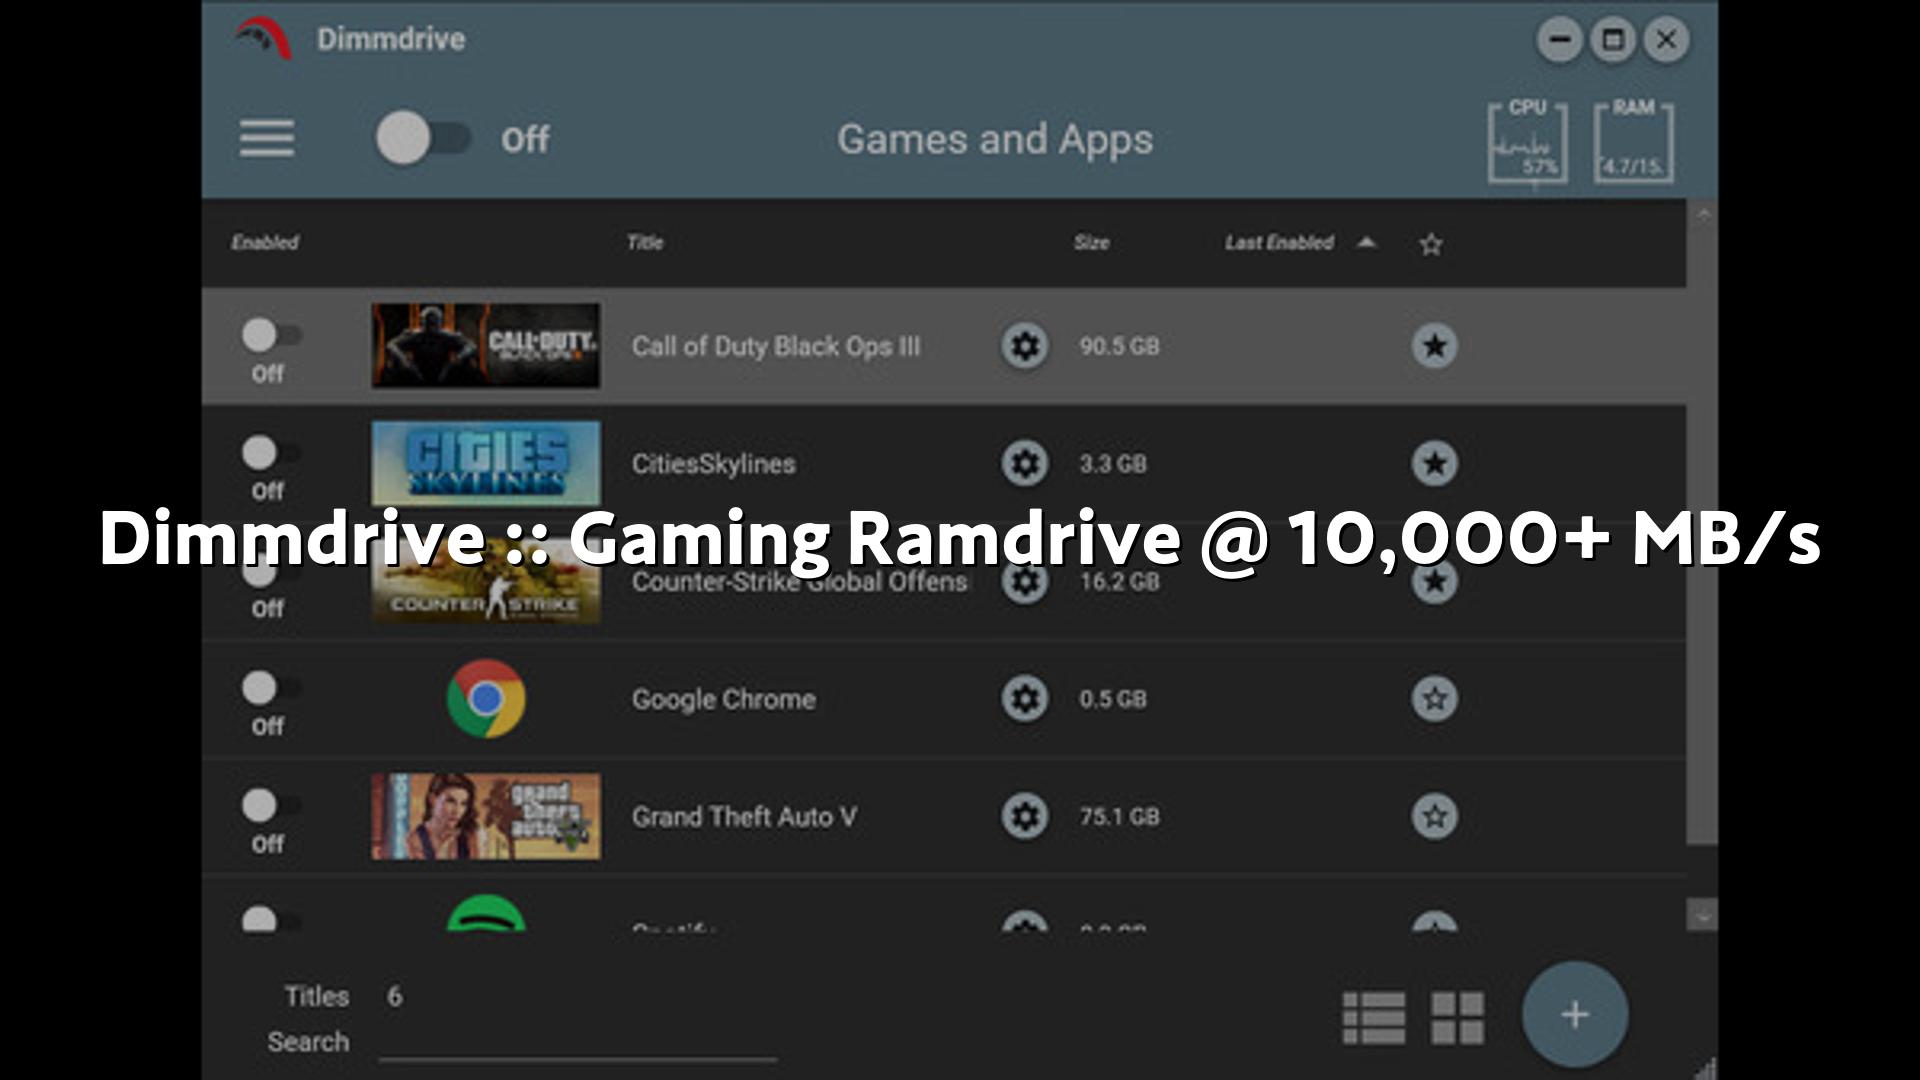The width and height of the screenshot is (1920, 1080).
Task: Sort by Last Enabled column arrow
Action: point(1366,242)
